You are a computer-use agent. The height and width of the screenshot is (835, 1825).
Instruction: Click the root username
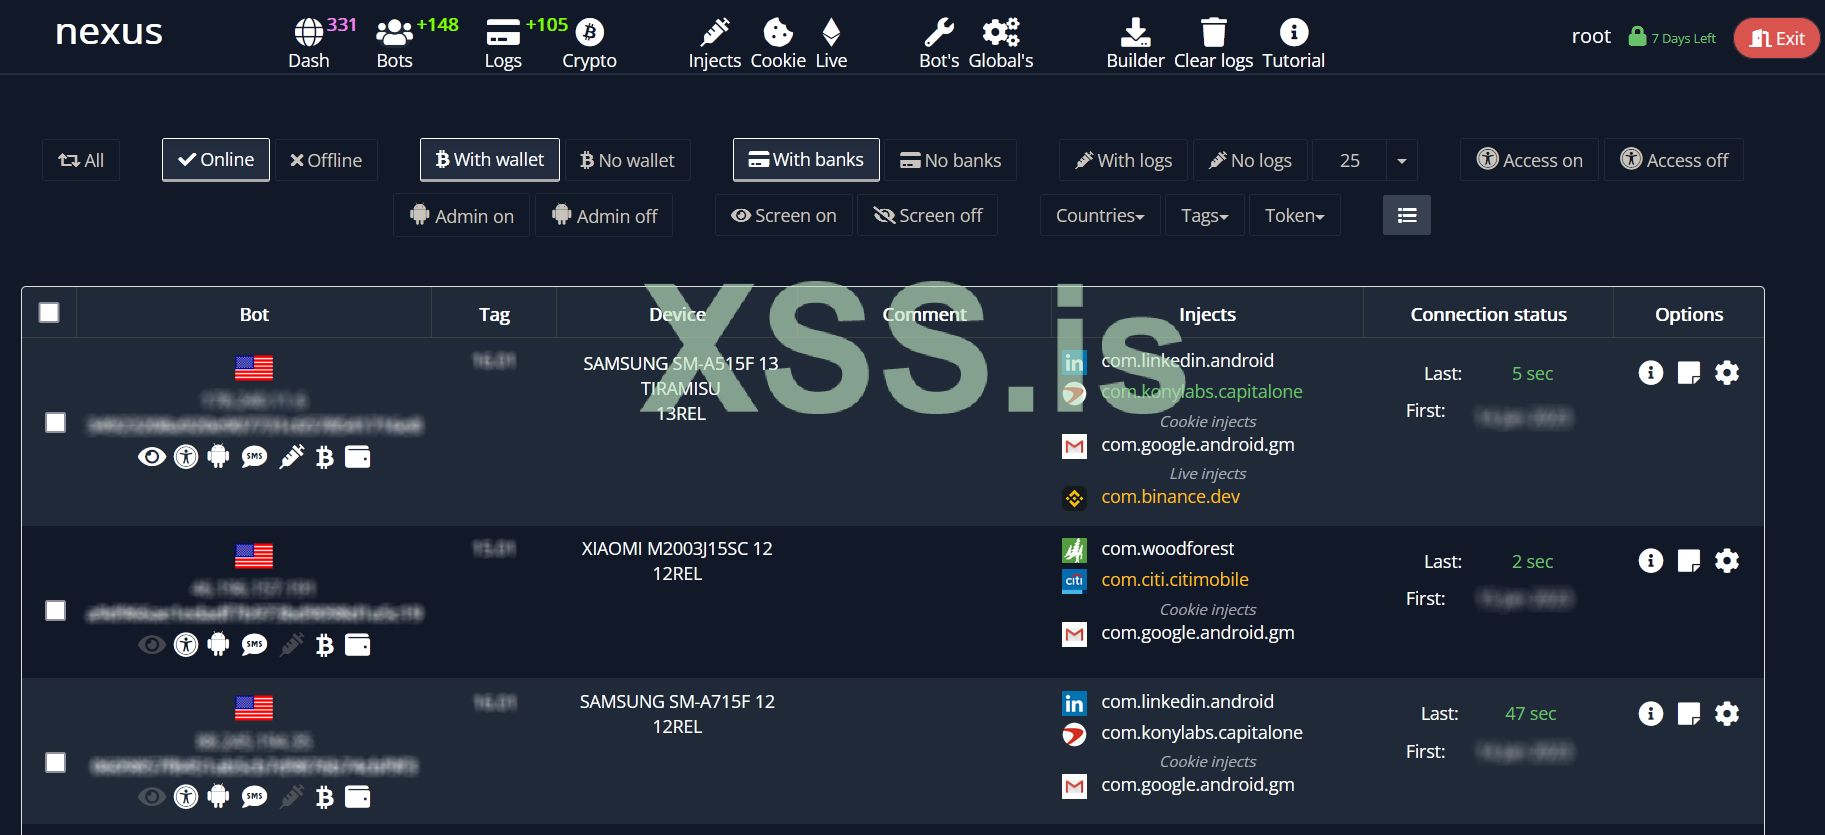click(x=1591, y=37)
